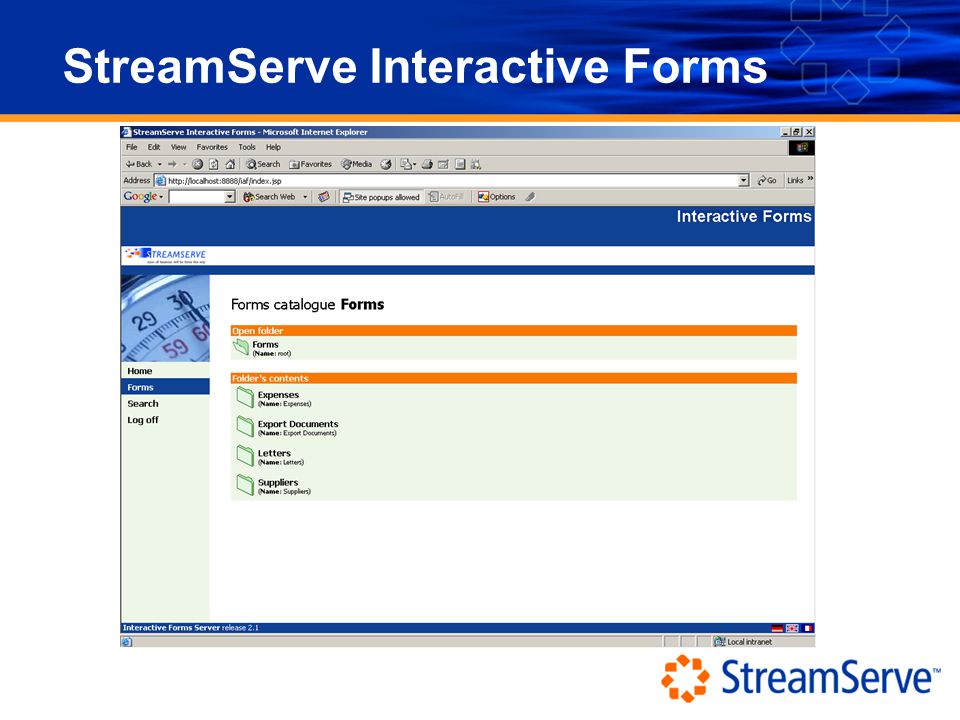Expand the Back button history arrow
Viewport: 960px width, 720px height.
click(160, 164)
